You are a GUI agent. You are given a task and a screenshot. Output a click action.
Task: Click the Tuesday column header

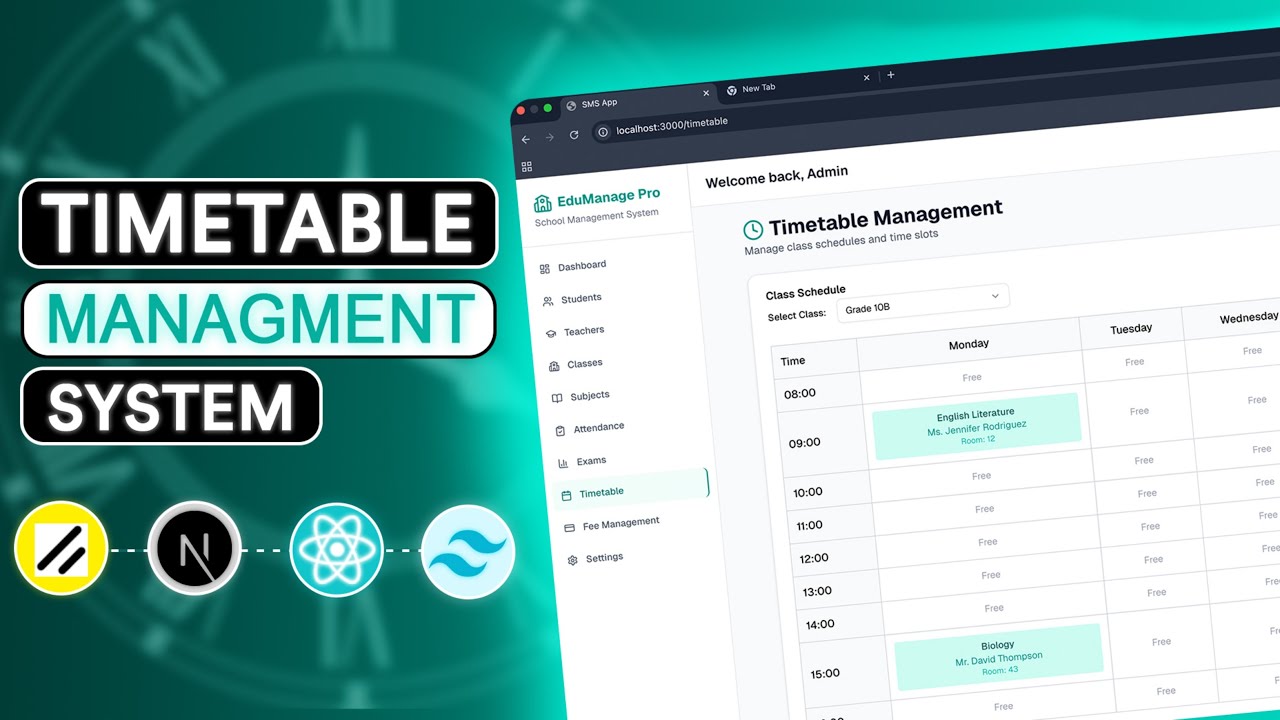point(1131,328)
